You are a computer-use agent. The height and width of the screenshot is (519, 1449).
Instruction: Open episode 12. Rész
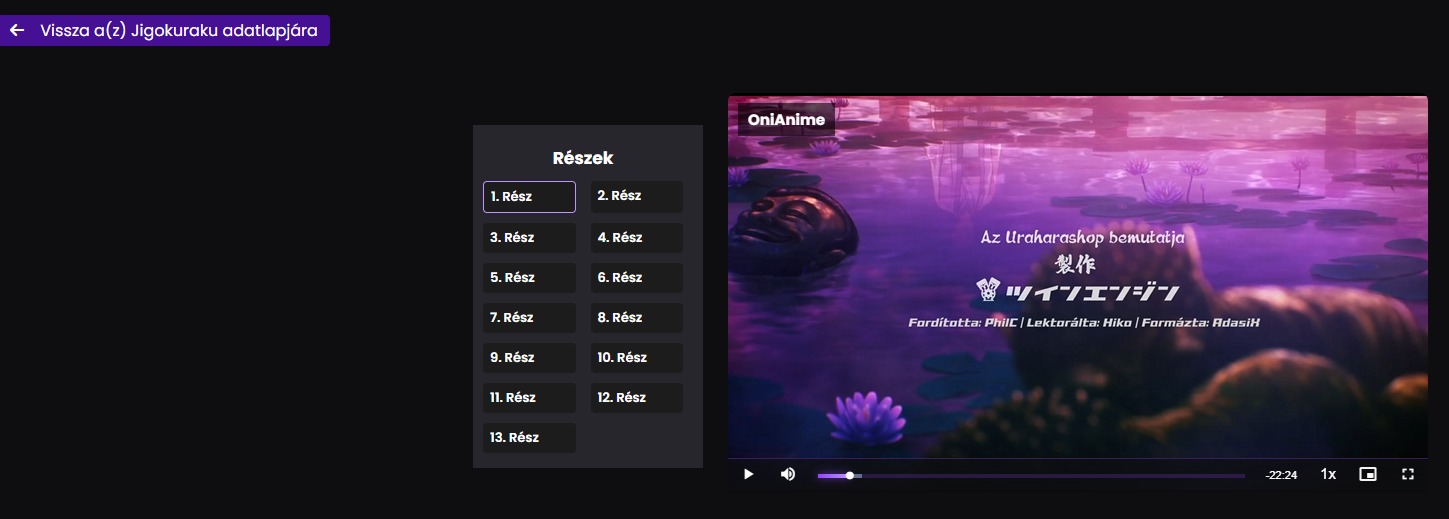pos(637,398)
